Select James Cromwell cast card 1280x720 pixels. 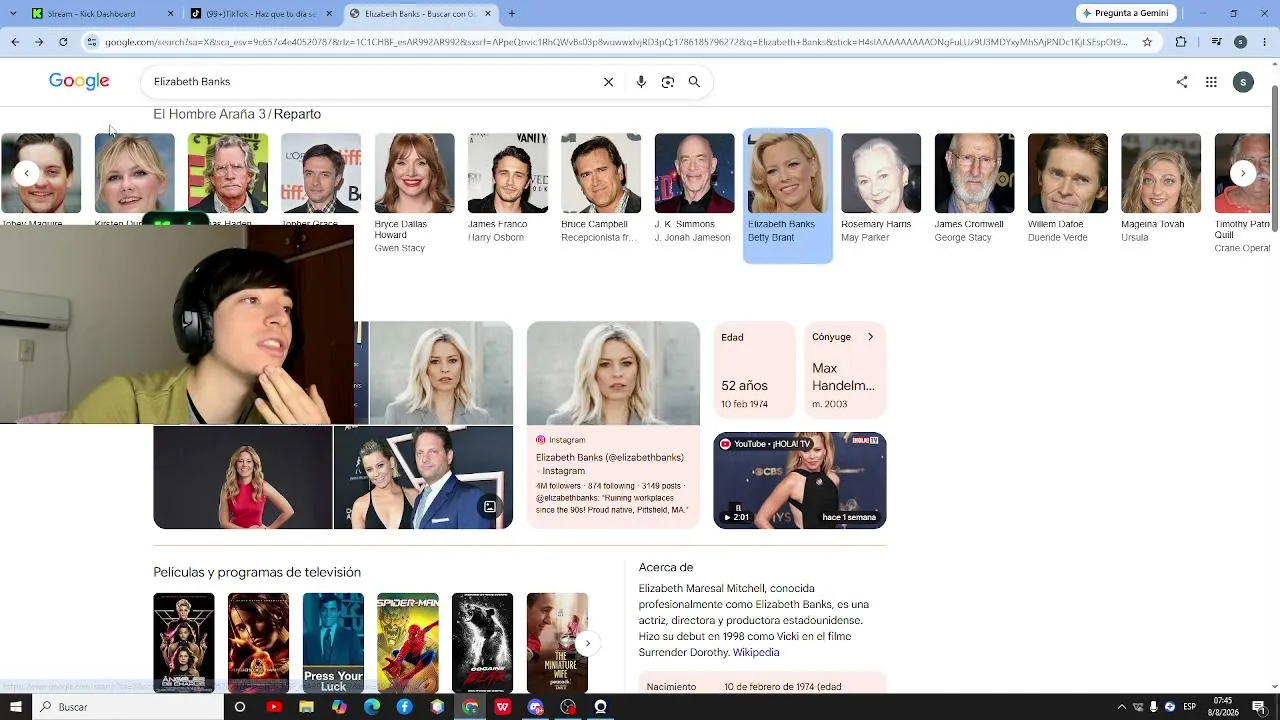click(974, 189)
